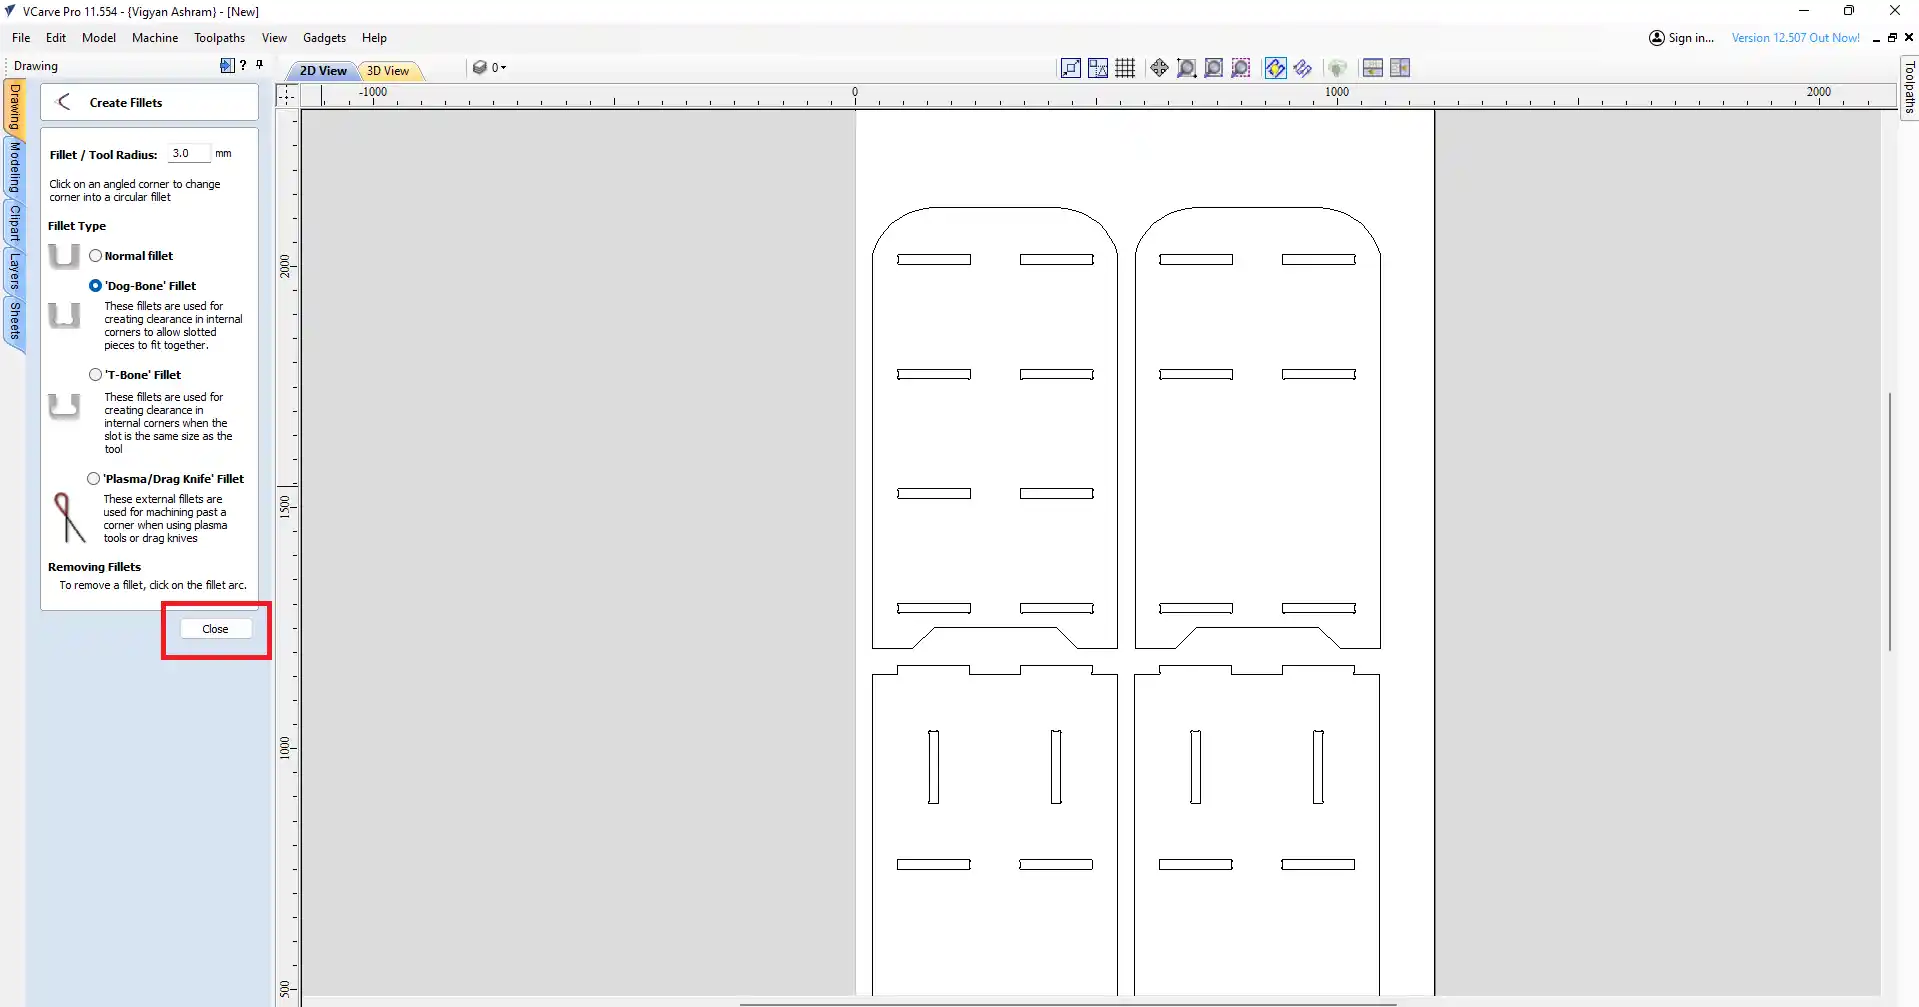The width and height of the screenshot is (1919, 1007).
Task: Close the Create Fillets form
Action: 215,629
